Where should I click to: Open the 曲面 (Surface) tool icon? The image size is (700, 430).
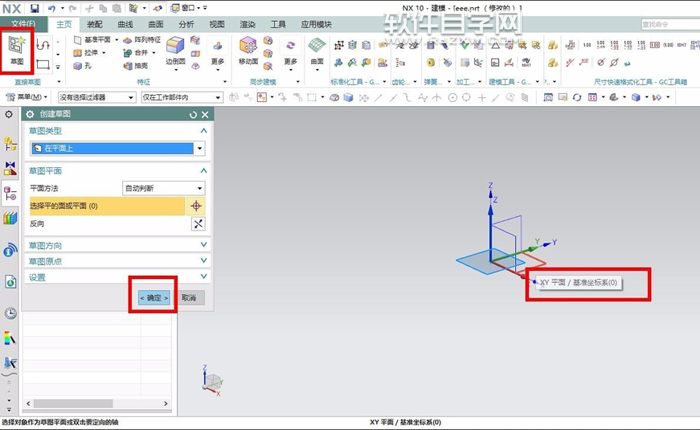pos(316,47)
